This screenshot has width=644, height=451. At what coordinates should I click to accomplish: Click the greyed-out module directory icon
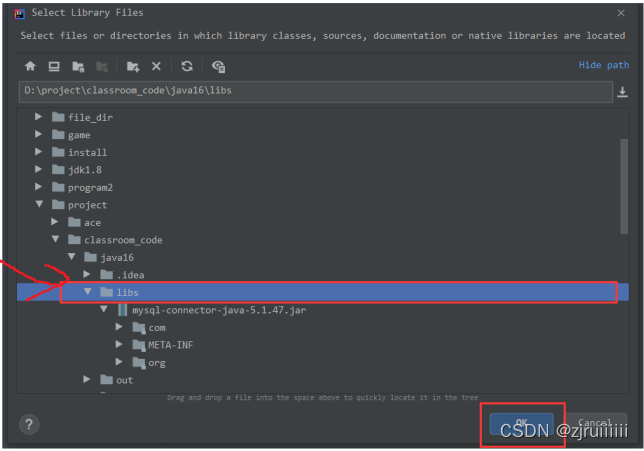(102, 67)
